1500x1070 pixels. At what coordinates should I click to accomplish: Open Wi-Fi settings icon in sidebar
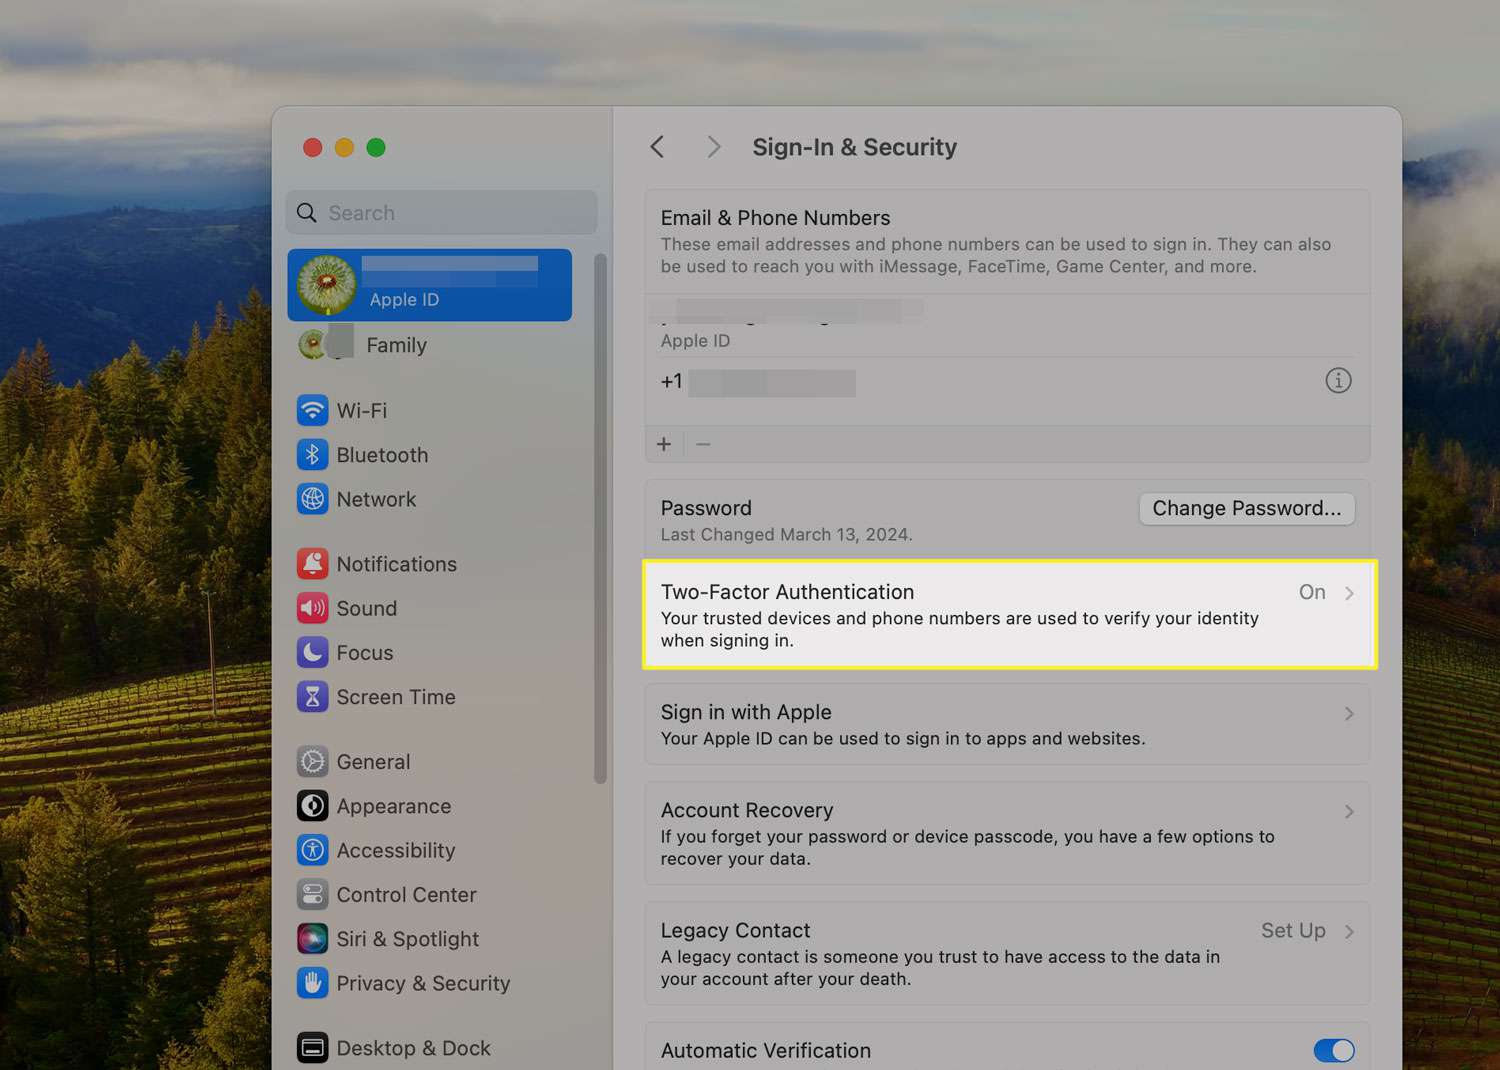pos(313,411)
